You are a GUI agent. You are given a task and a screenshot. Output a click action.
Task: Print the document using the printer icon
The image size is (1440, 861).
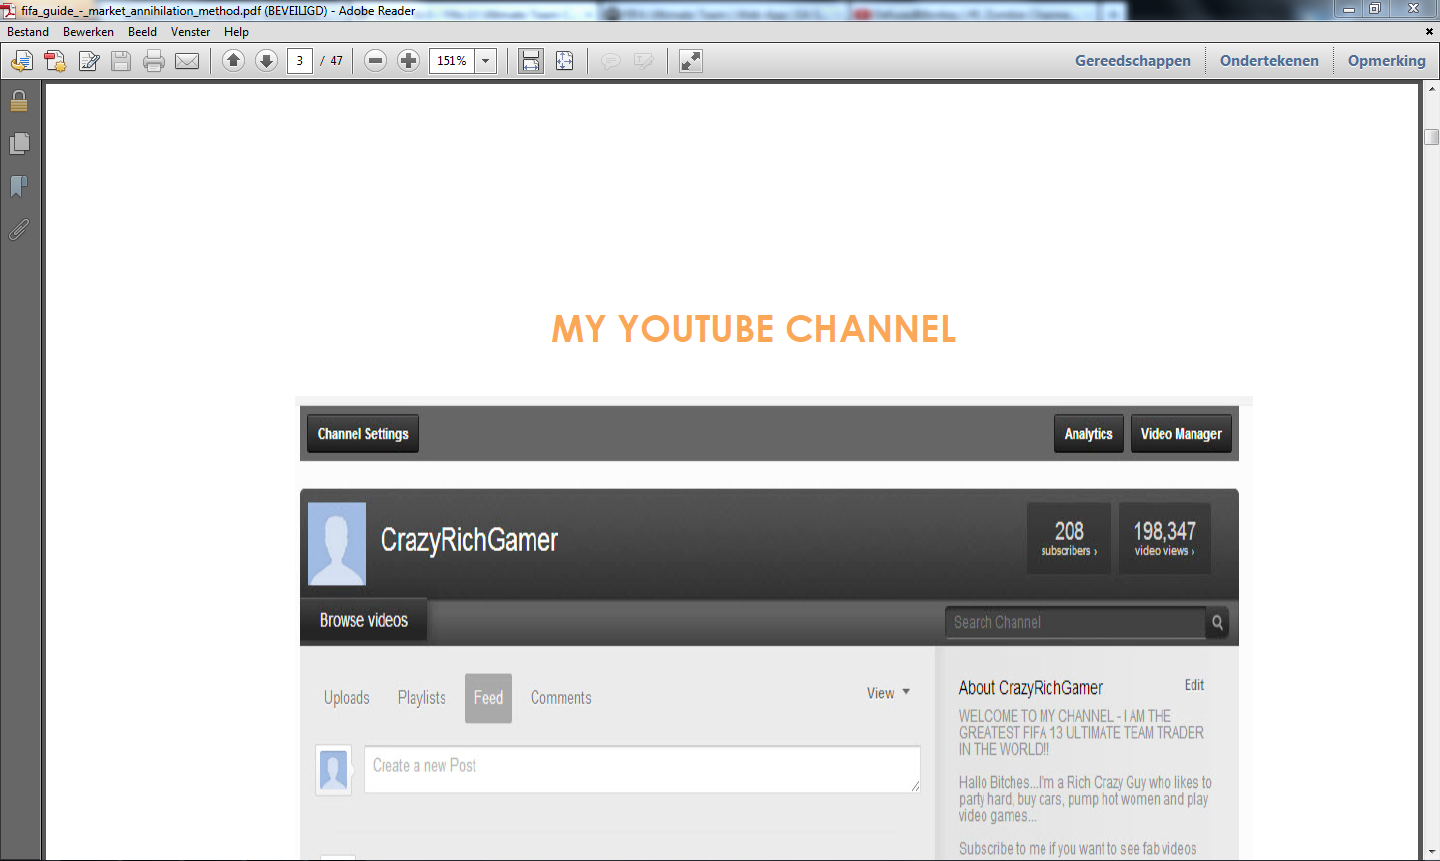point(154,61)
